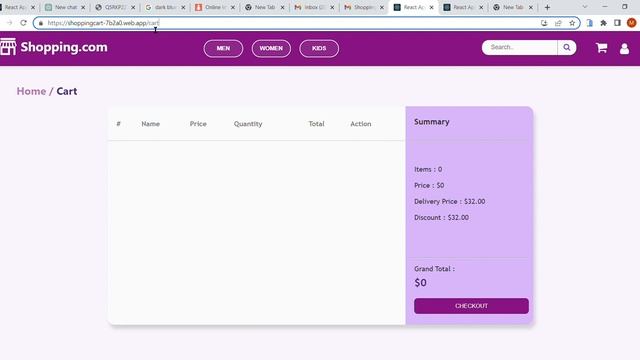Viewport: 640px width, 360px height.
Task: Click 'Discount : $32.00' text
Action: [x=441, y=218]
